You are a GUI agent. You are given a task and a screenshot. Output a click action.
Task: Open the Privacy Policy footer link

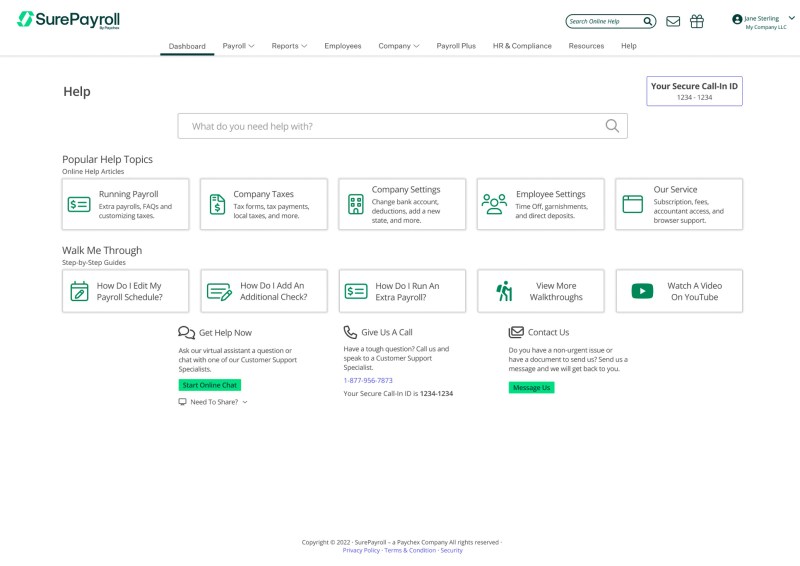pos(361,550)
